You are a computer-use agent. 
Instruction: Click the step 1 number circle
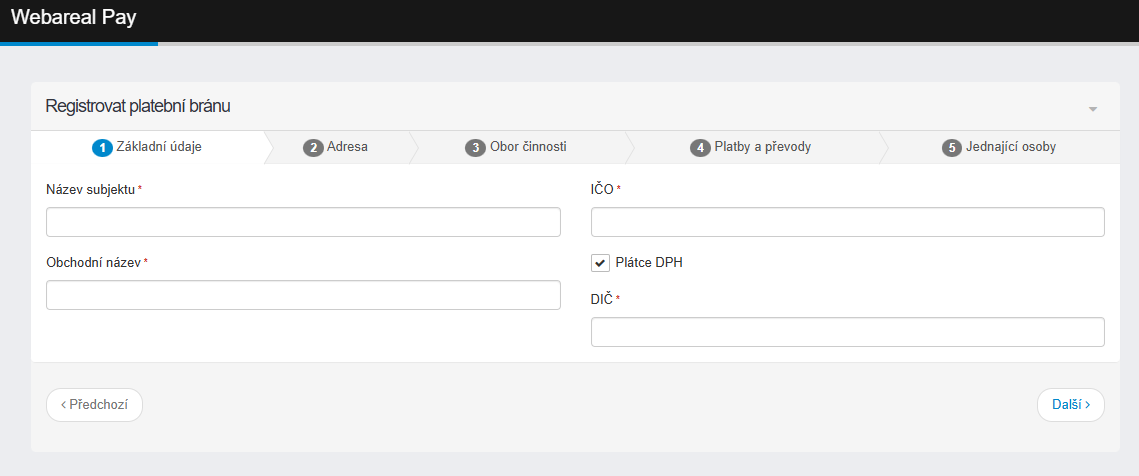pos(101,148)
